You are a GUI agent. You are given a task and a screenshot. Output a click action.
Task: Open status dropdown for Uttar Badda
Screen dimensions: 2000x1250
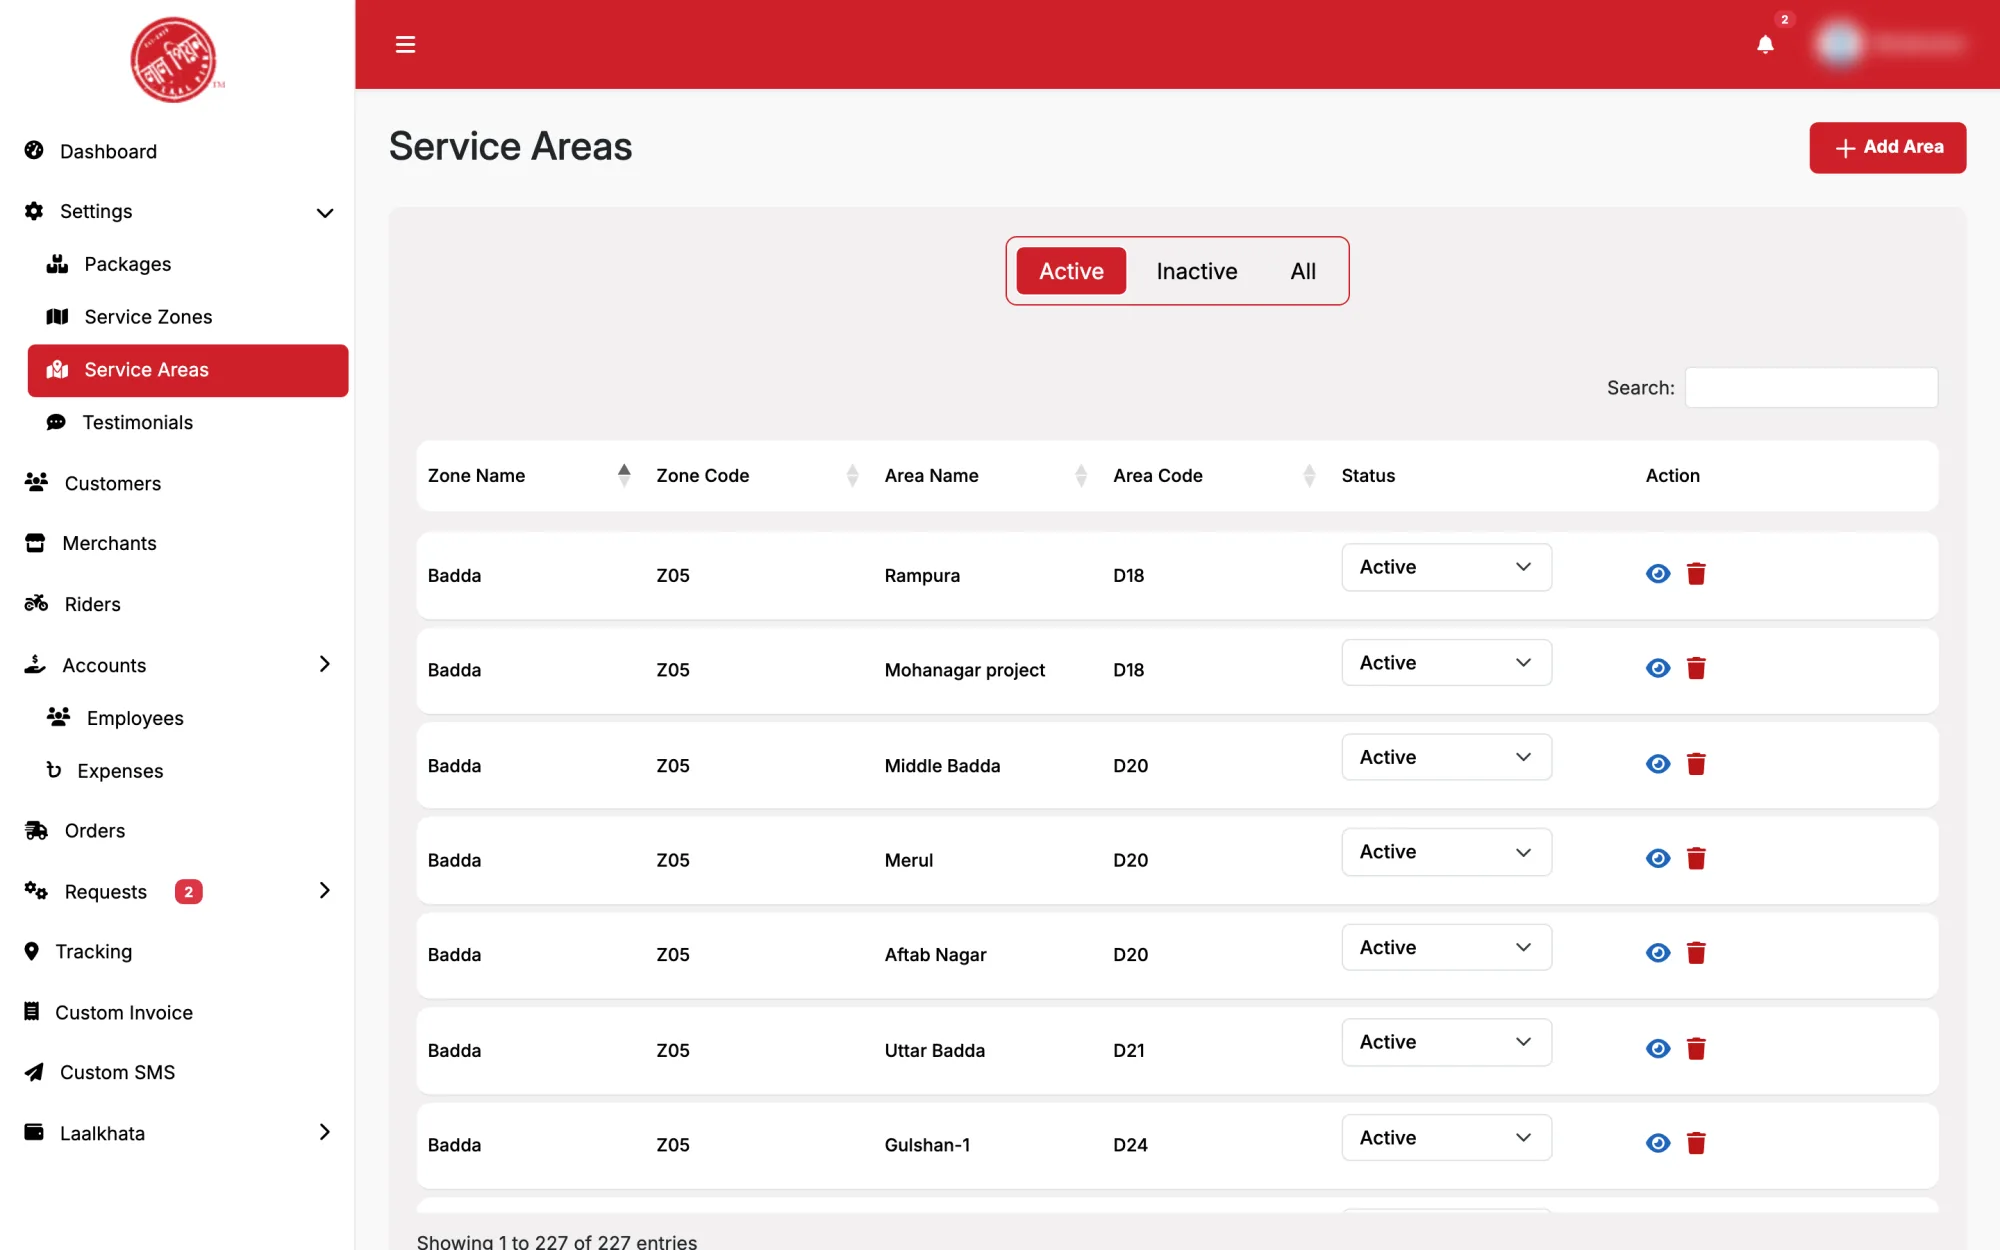tap(1446, 1042)
